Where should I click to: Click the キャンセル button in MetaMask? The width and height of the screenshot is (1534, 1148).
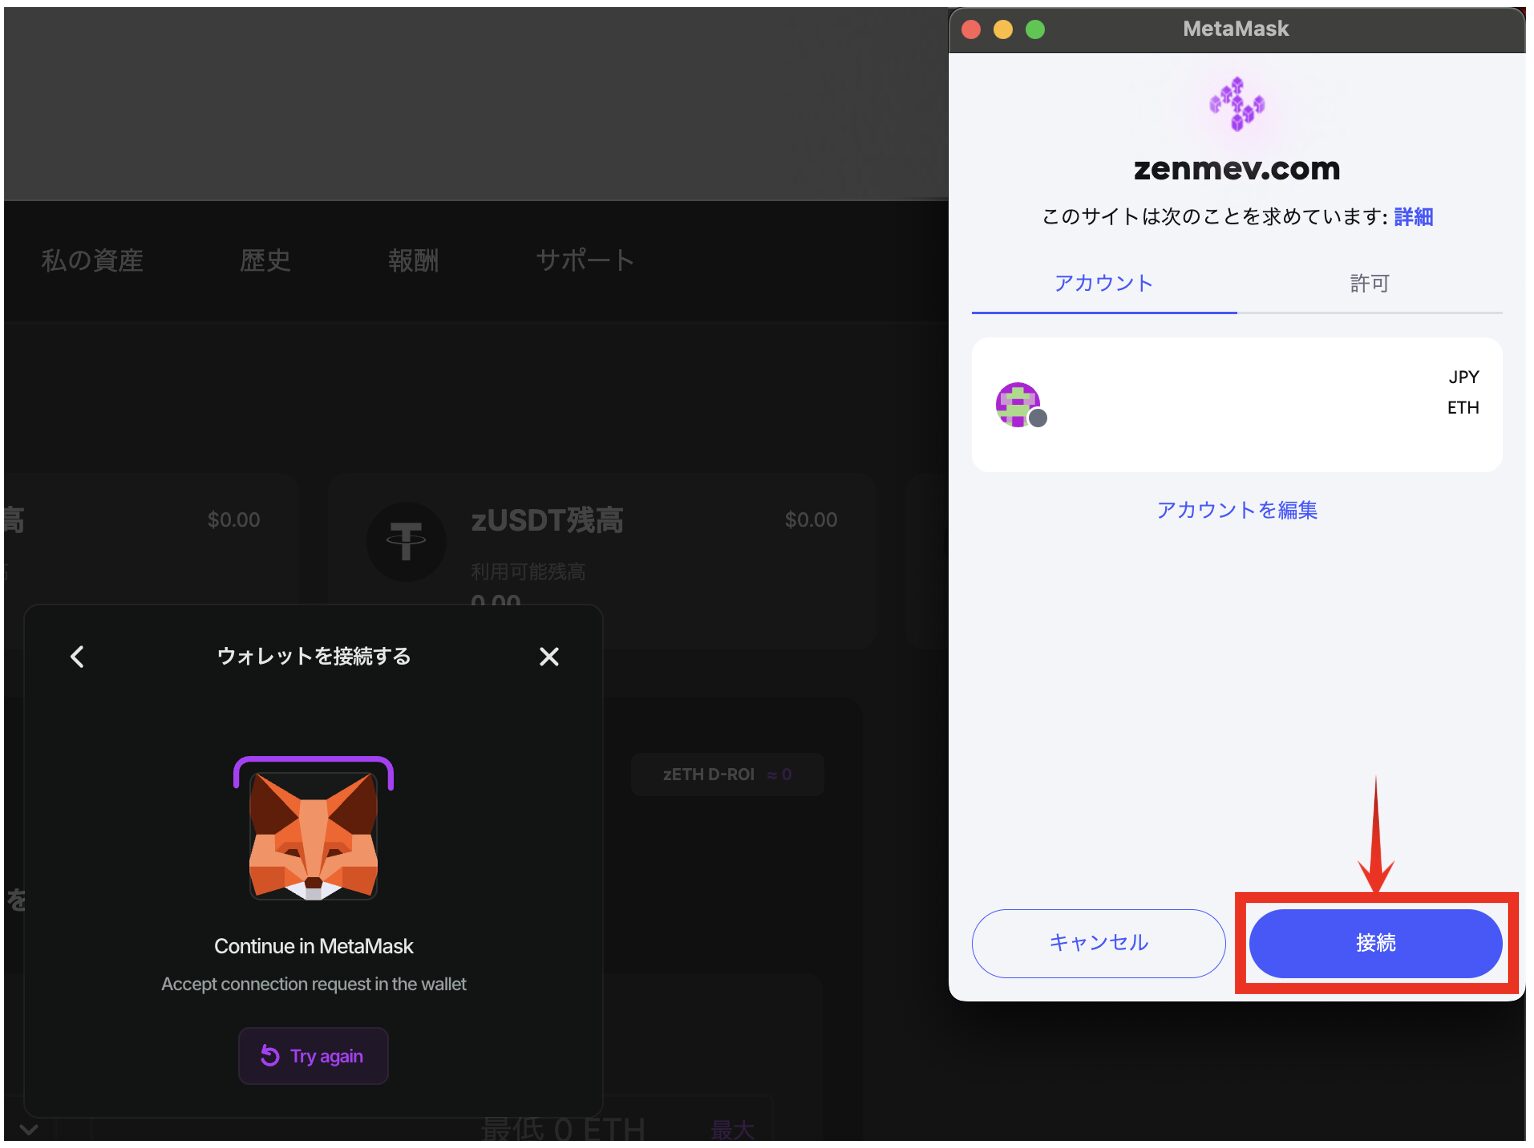click(1098, 943)
